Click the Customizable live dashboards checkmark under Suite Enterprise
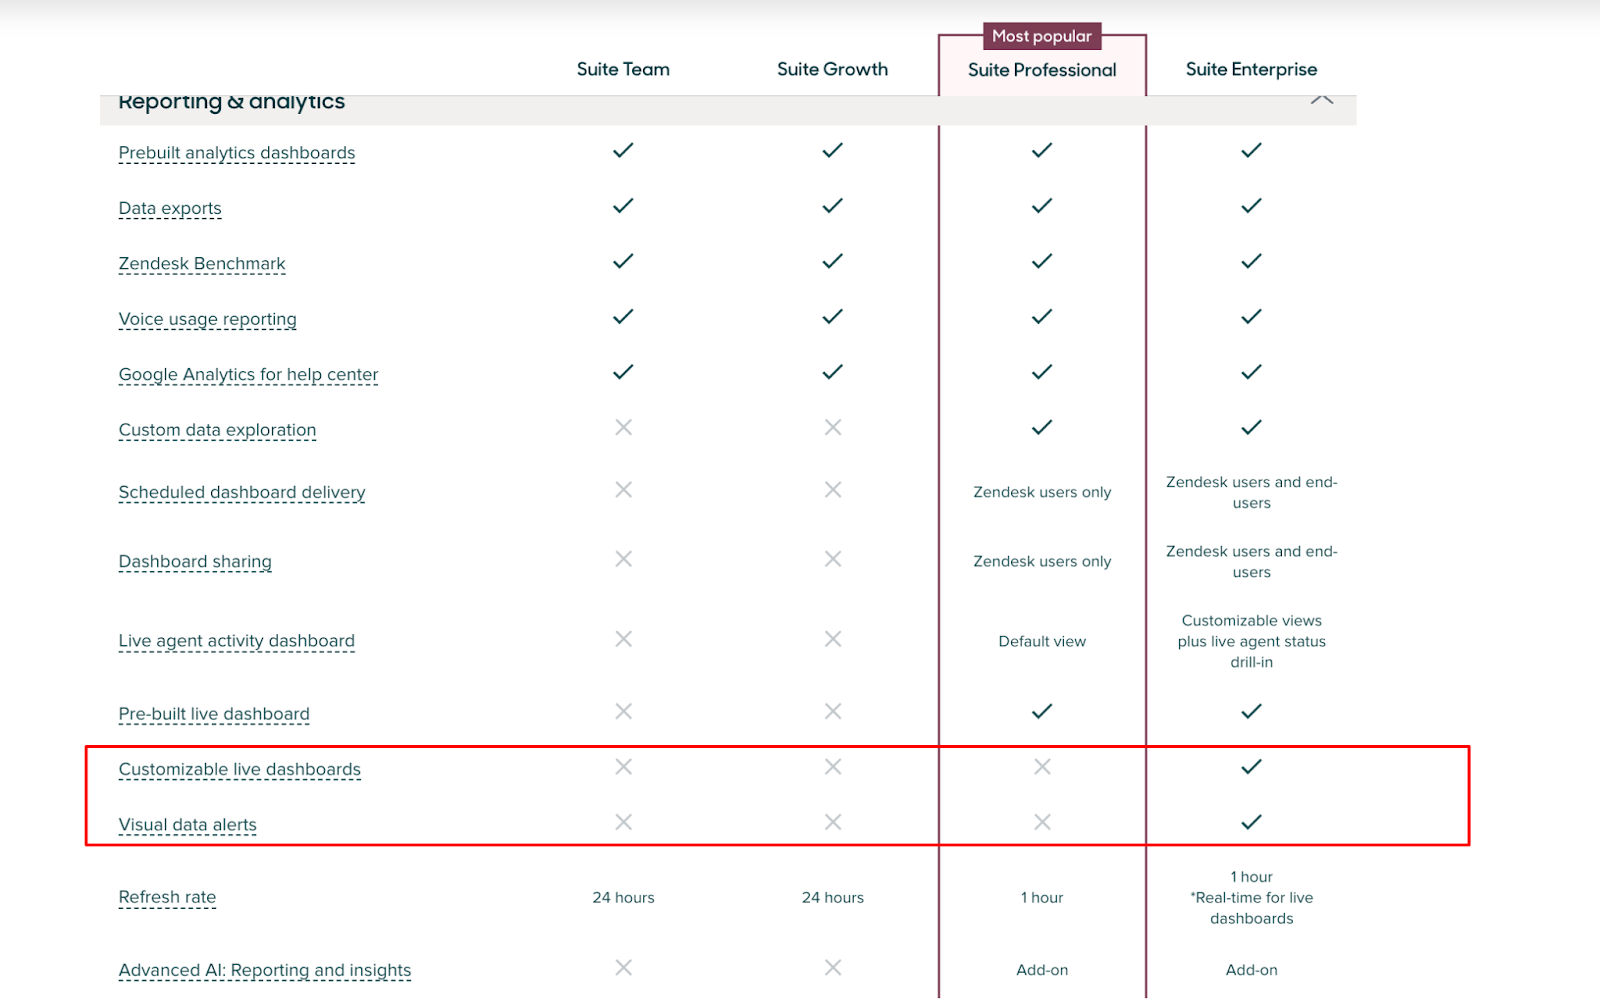 1251,767
